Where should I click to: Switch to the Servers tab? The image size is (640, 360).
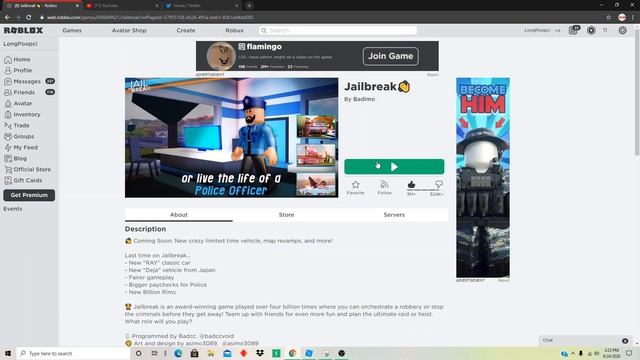pos(394,215)
